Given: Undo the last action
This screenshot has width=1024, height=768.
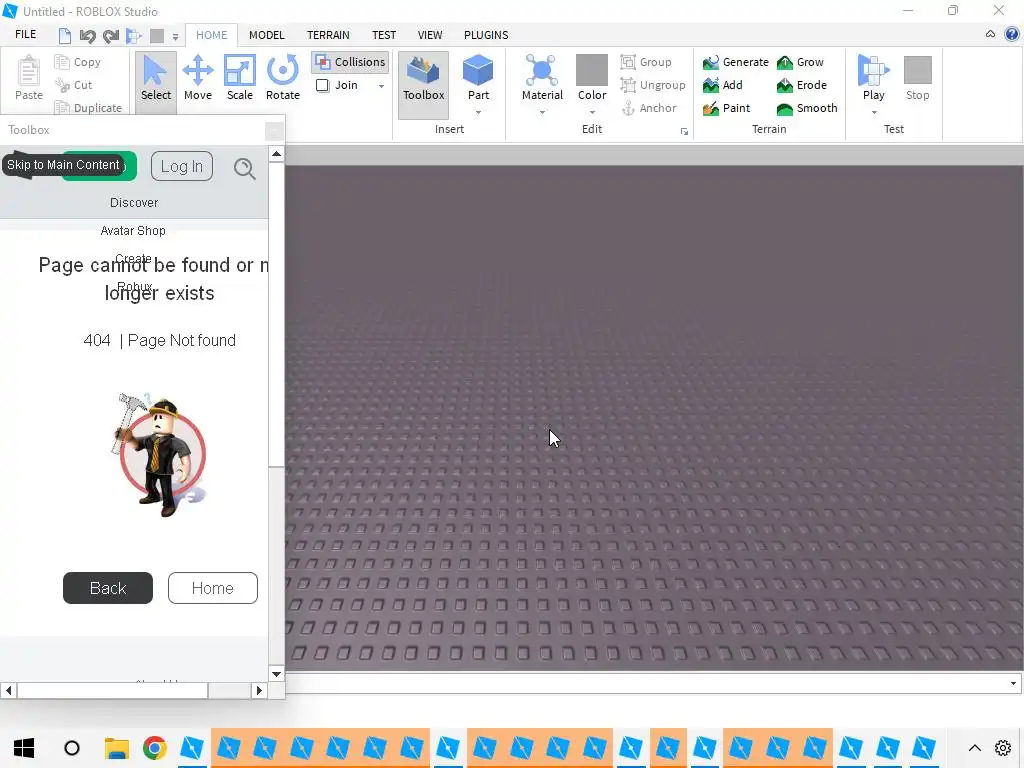Looking at the screenshot, I should pyautogui.click(x=88, y=35).
